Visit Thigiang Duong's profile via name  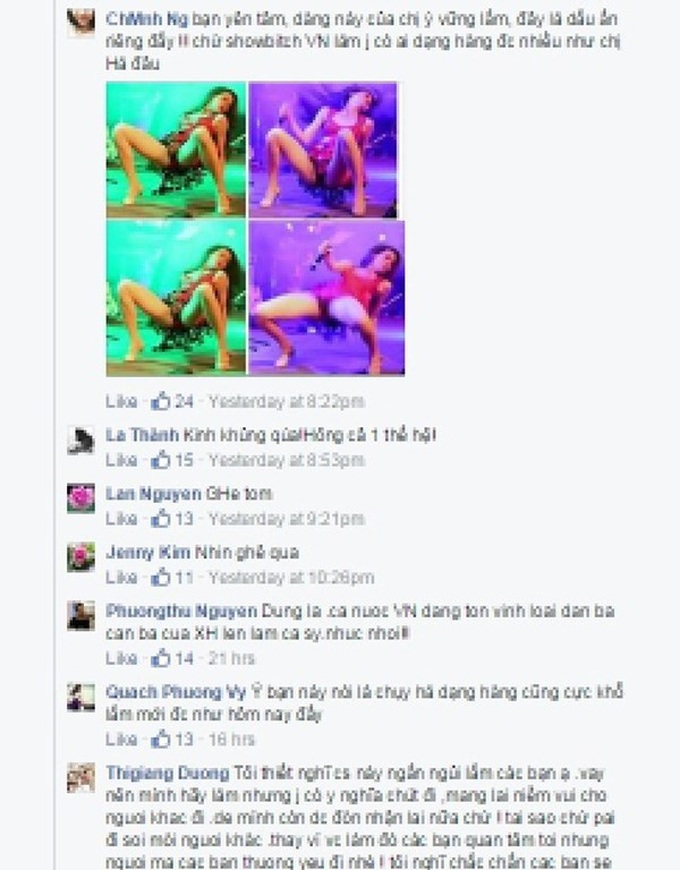pos(167,773)
